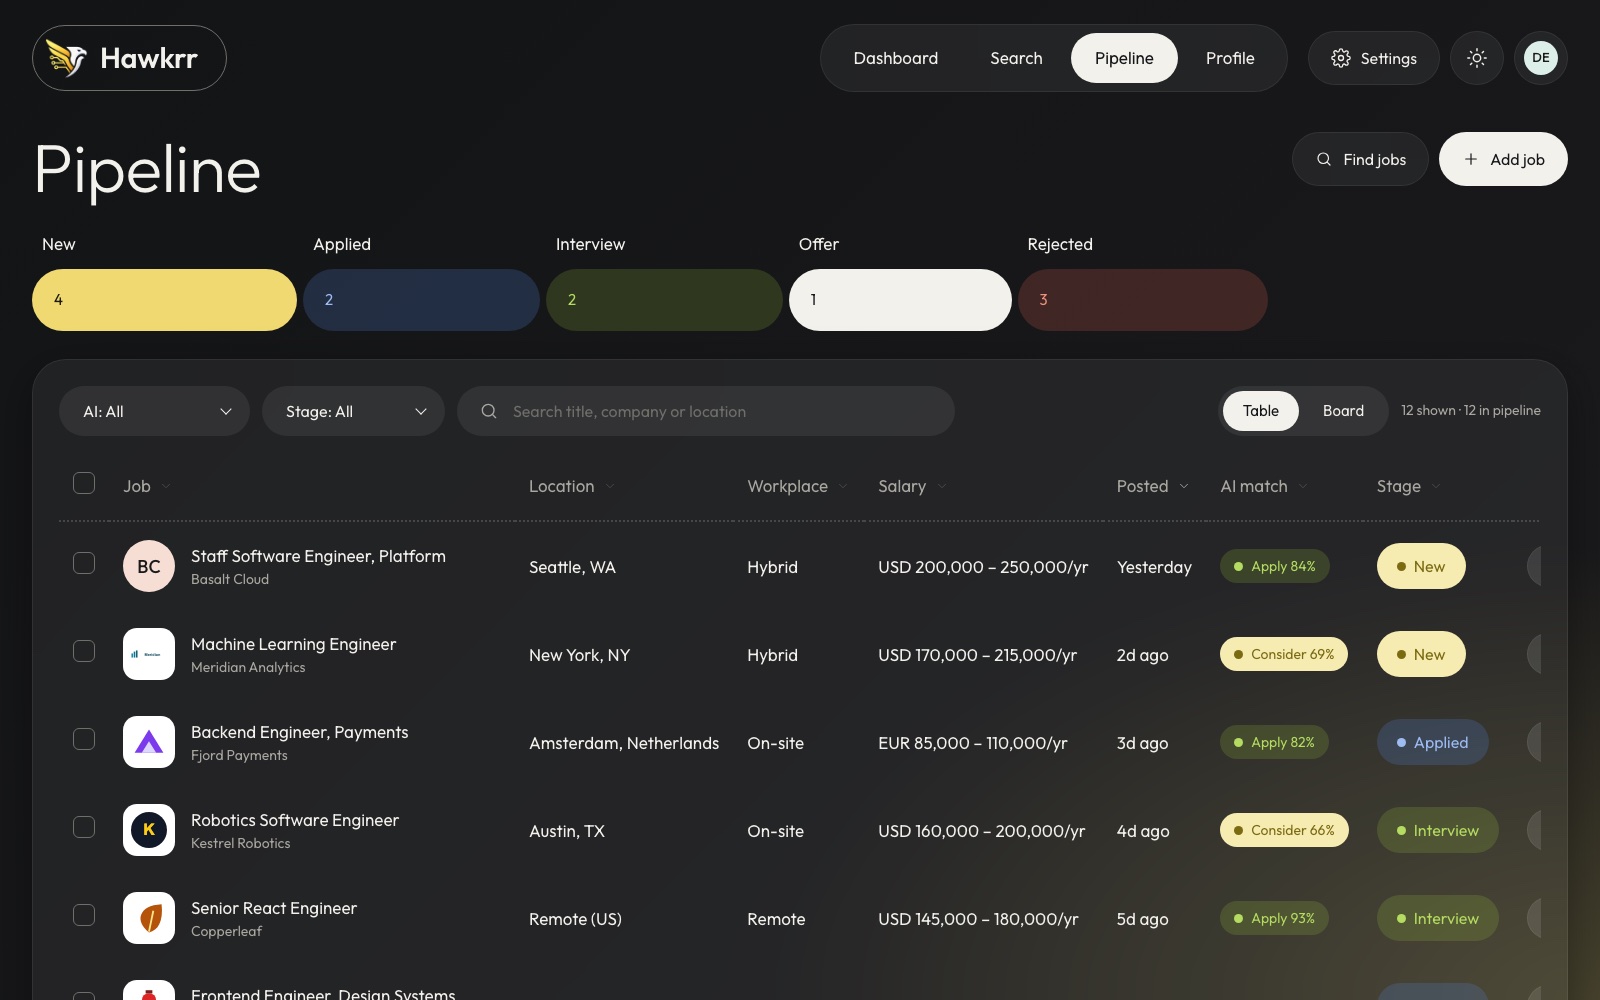This screenshot has width=1600, height=1000.
Task: Sort by the Workplace column header
Action: 797,486
